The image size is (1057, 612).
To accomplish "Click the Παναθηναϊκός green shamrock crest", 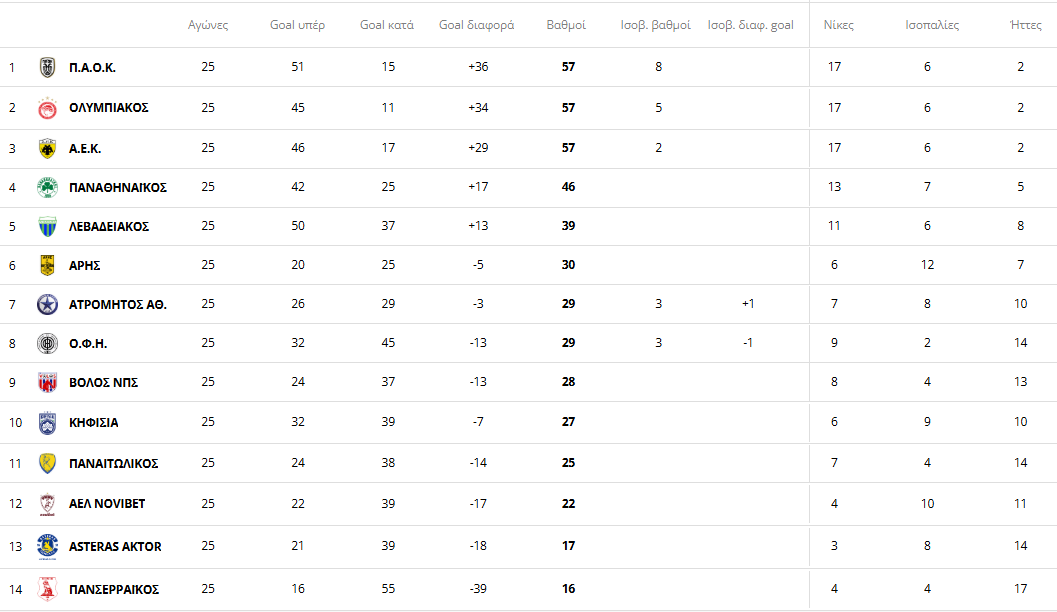I will [47, 187].
